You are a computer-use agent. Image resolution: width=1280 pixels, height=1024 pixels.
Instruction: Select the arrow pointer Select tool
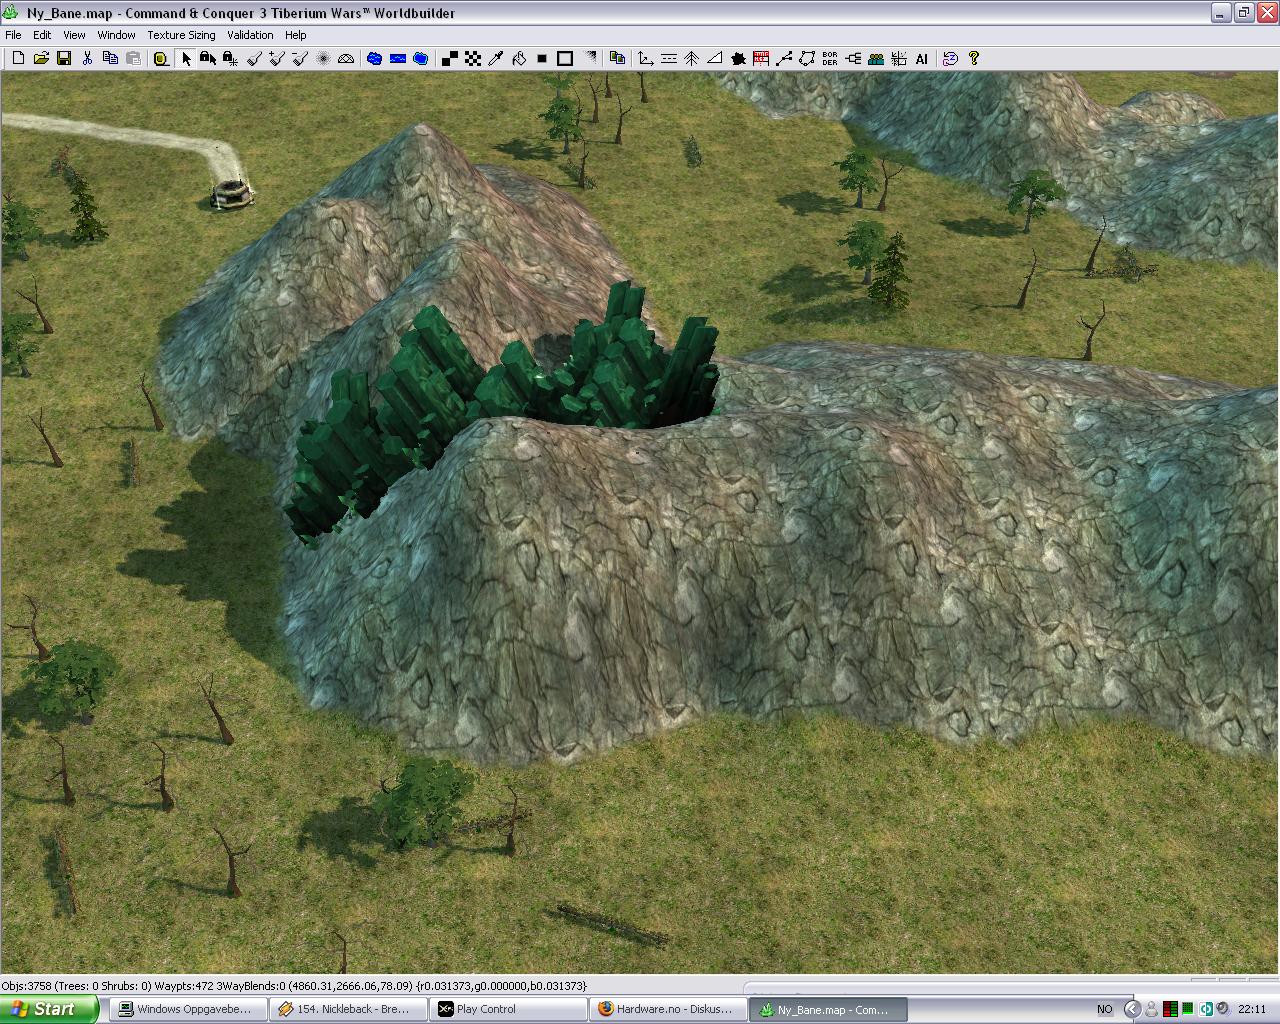(186, 58)
